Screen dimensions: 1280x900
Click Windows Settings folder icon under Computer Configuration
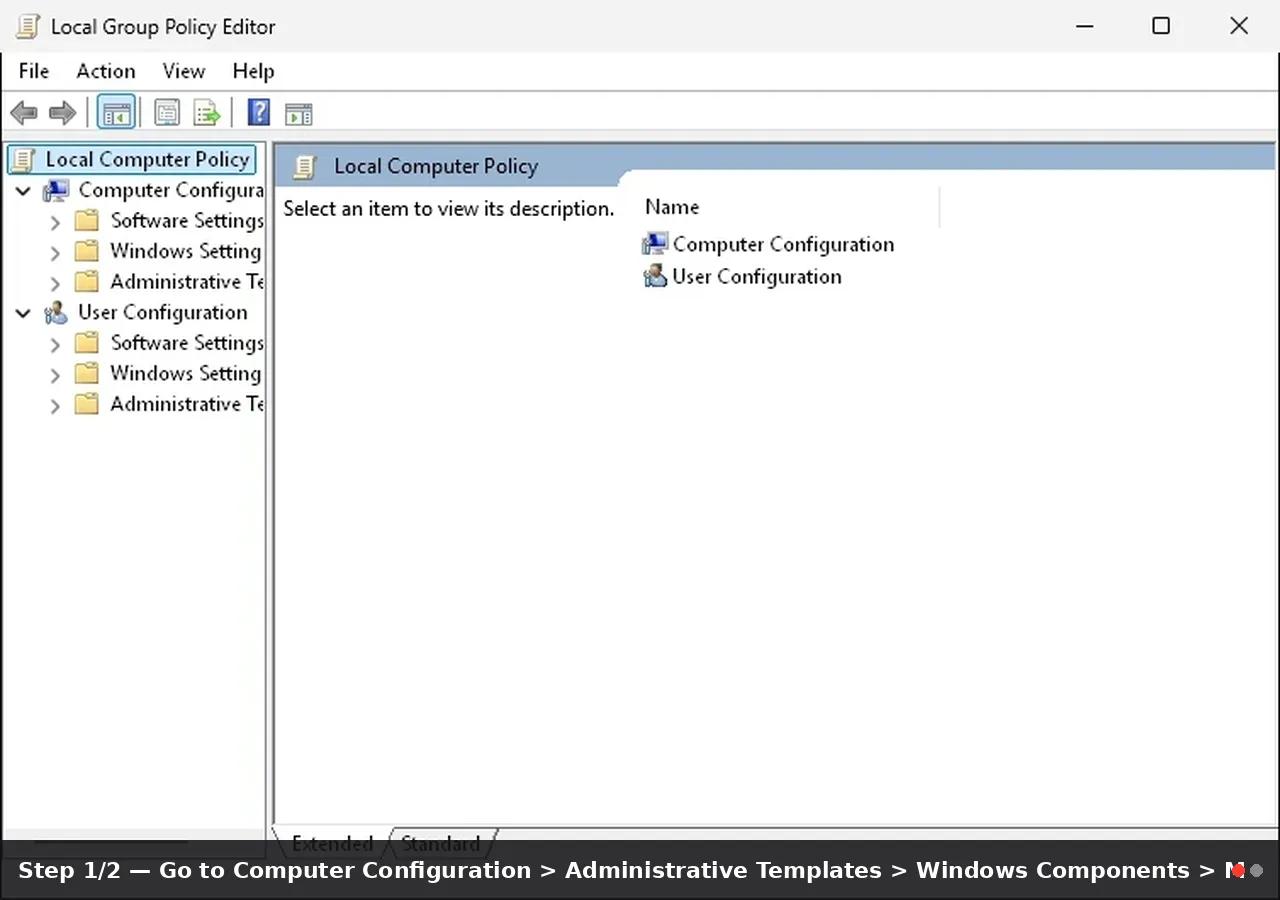[x=87, y=251]
